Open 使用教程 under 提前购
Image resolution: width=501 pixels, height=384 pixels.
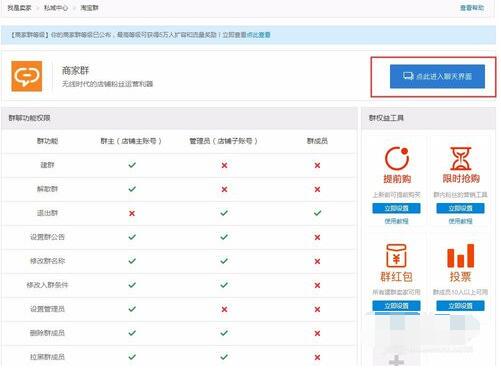coord(396,221)
